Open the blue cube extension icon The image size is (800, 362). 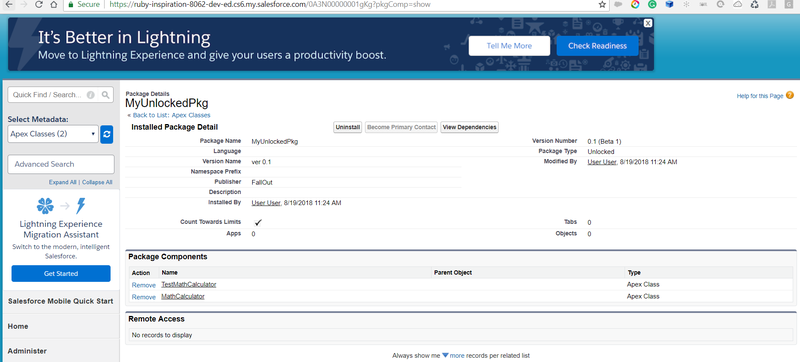point(669,4)
